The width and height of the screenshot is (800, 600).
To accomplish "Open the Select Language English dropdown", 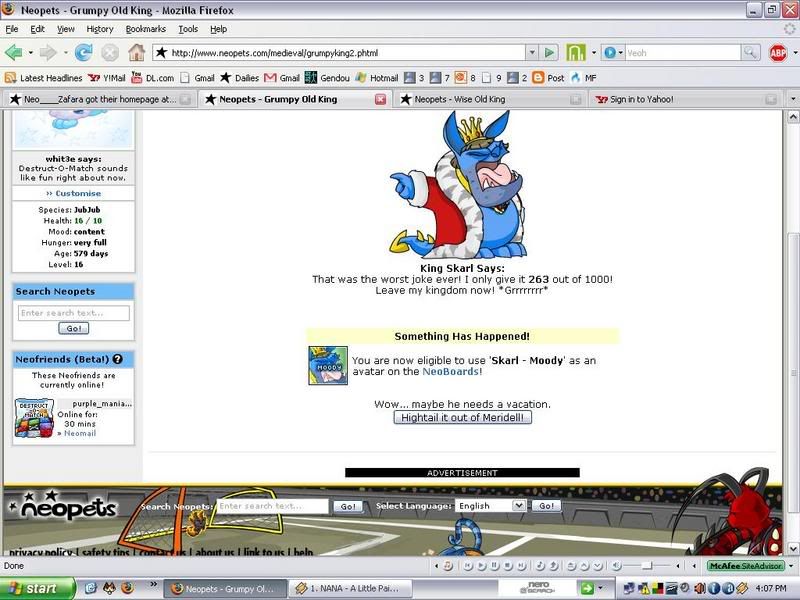I will (490, 506).
